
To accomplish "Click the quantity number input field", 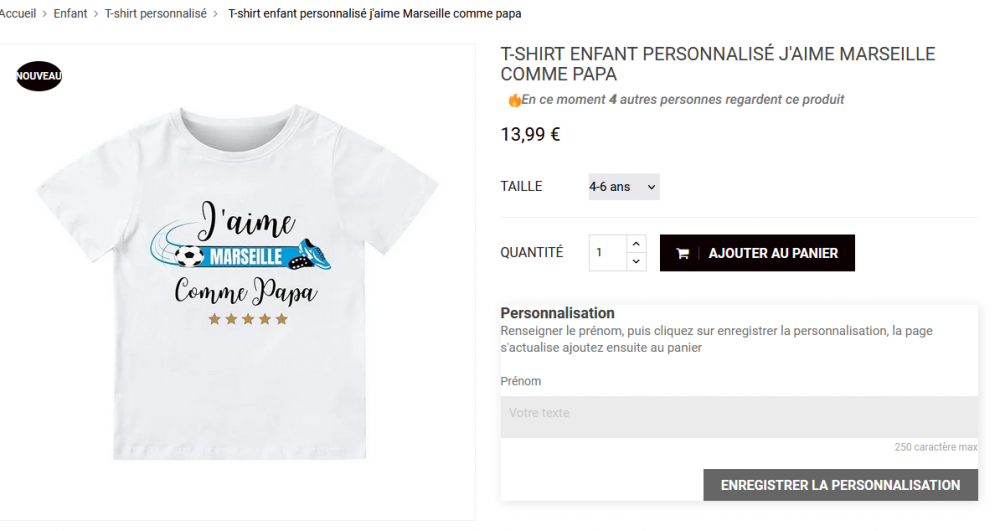I will (608, 253).
